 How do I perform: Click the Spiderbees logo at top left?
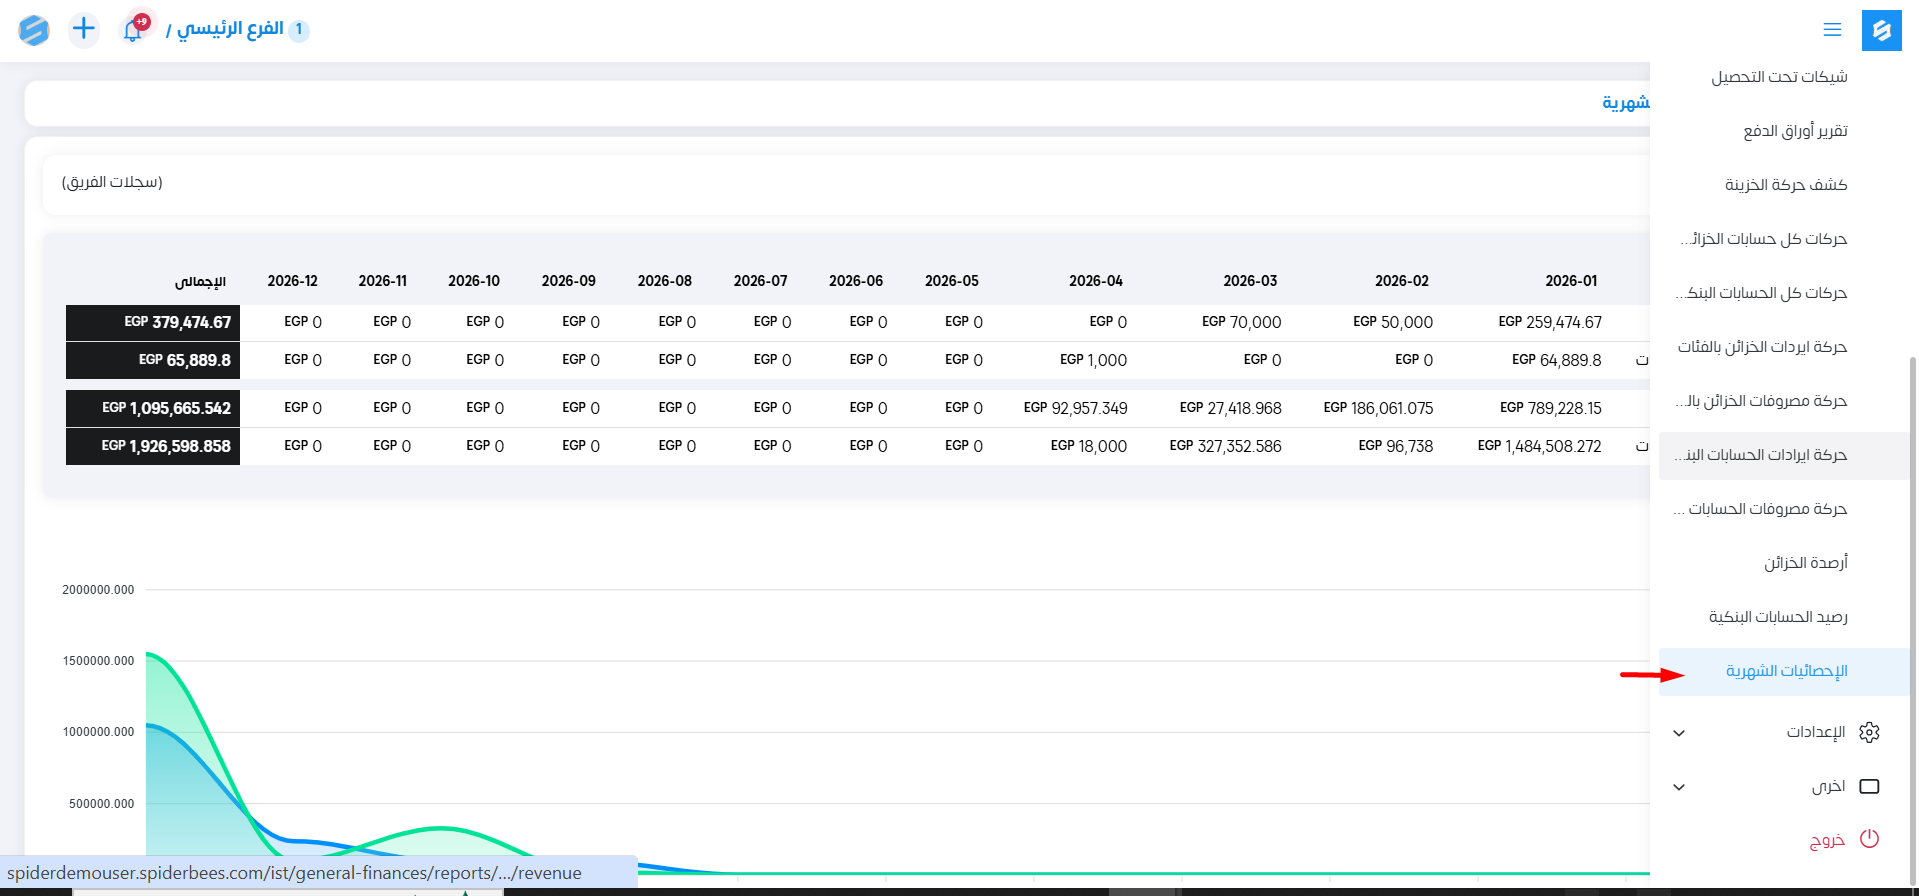click(34, 30)
